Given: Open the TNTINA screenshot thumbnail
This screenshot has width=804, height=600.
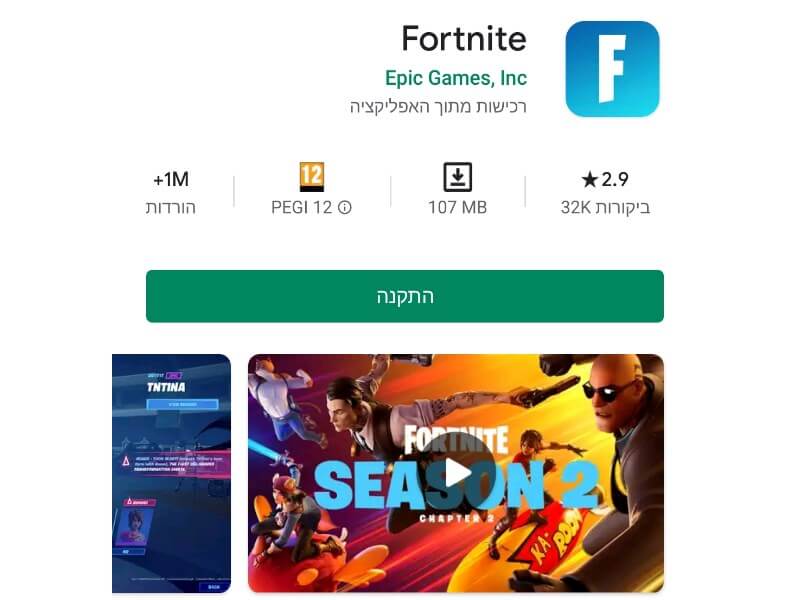Looking at the screenshot, I should (171, 473).
